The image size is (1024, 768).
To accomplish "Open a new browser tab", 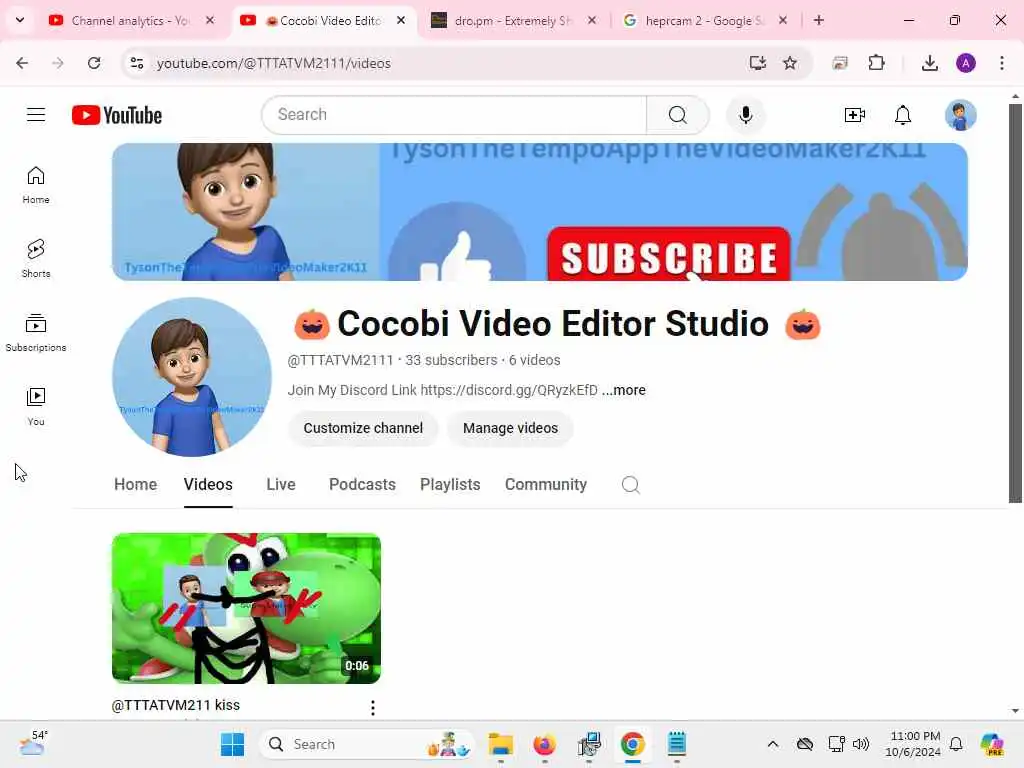I will point(819,20).
